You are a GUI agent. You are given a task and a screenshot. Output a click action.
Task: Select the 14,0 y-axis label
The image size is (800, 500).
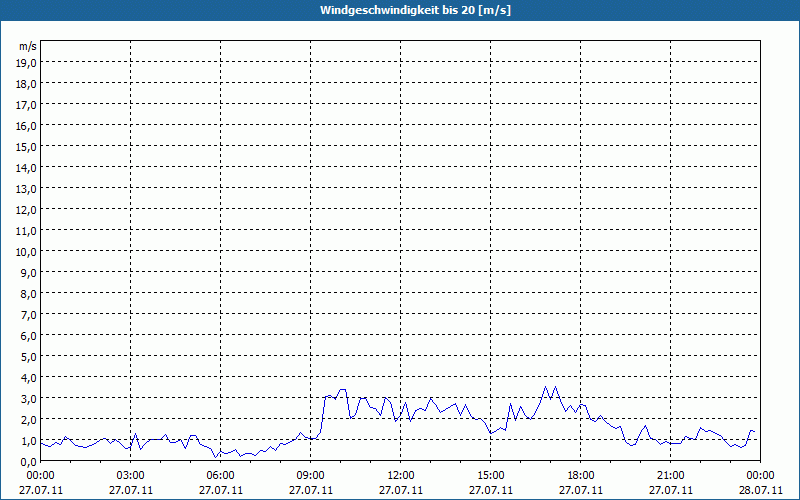pos(26,168)
